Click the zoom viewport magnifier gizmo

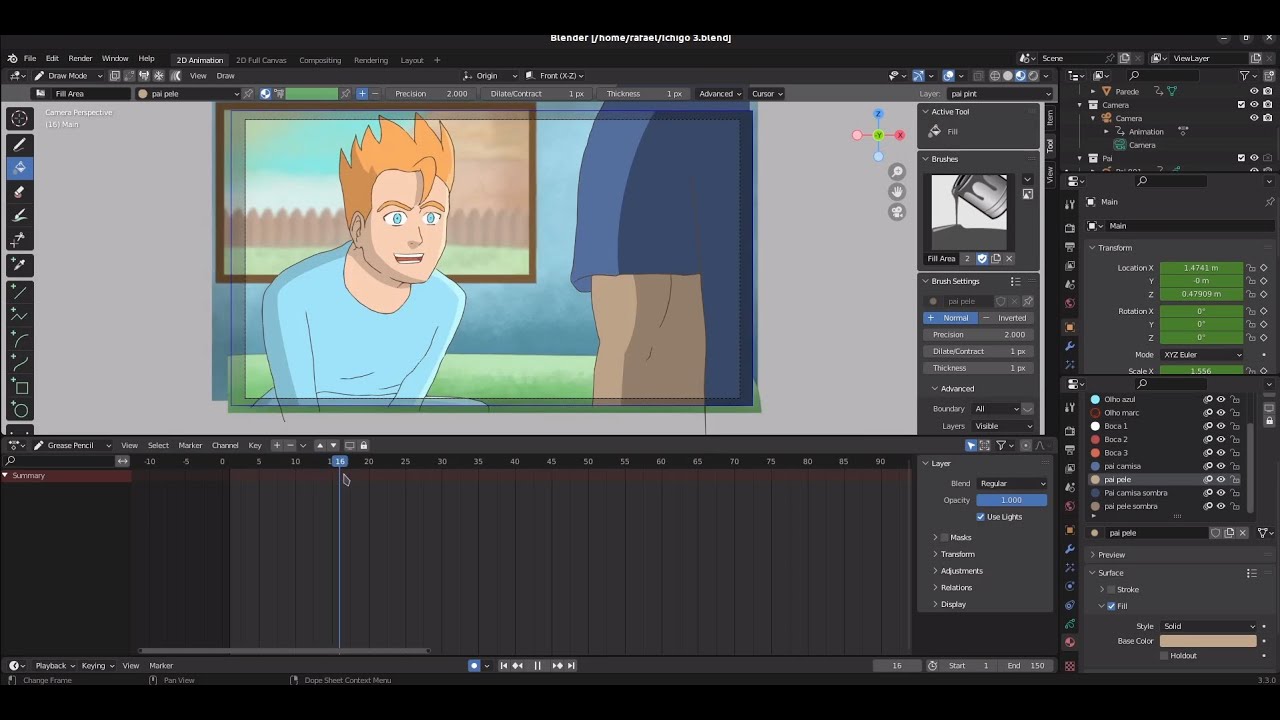(x=897, y=172)
